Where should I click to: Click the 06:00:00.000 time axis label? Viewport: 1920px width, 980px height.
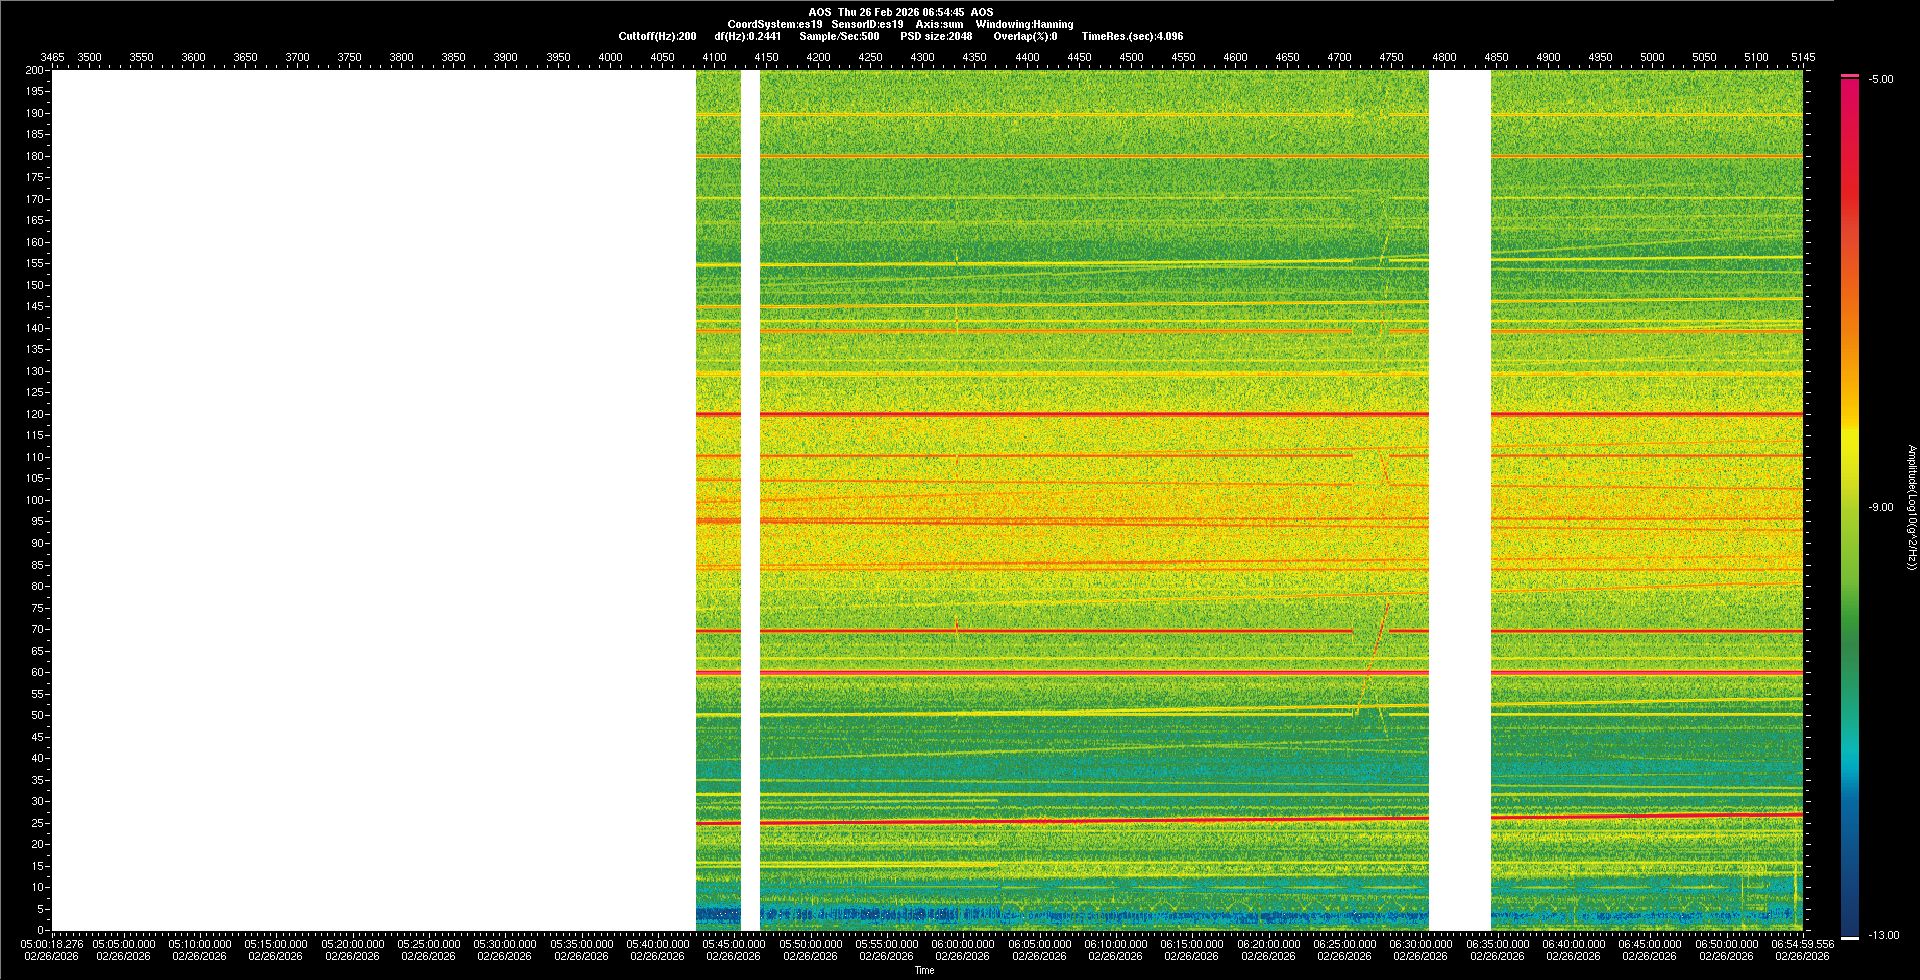963,944
